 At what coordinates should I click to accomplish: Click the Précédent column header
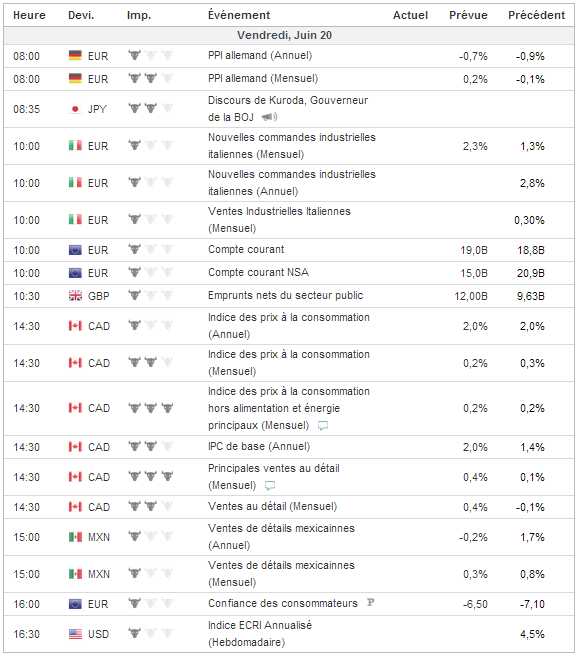click(536, 15)
